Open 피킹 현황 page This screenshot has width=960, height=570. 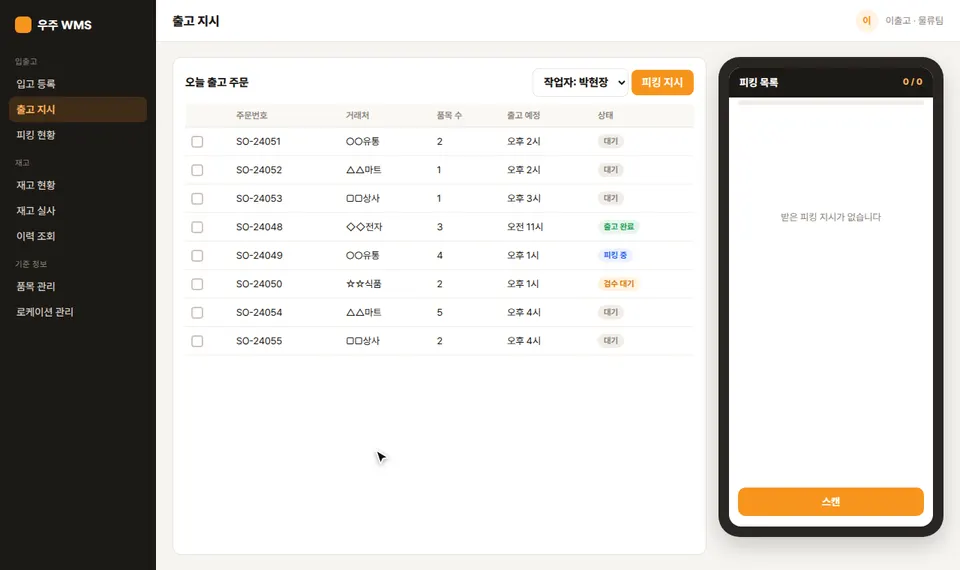point(78,135)
